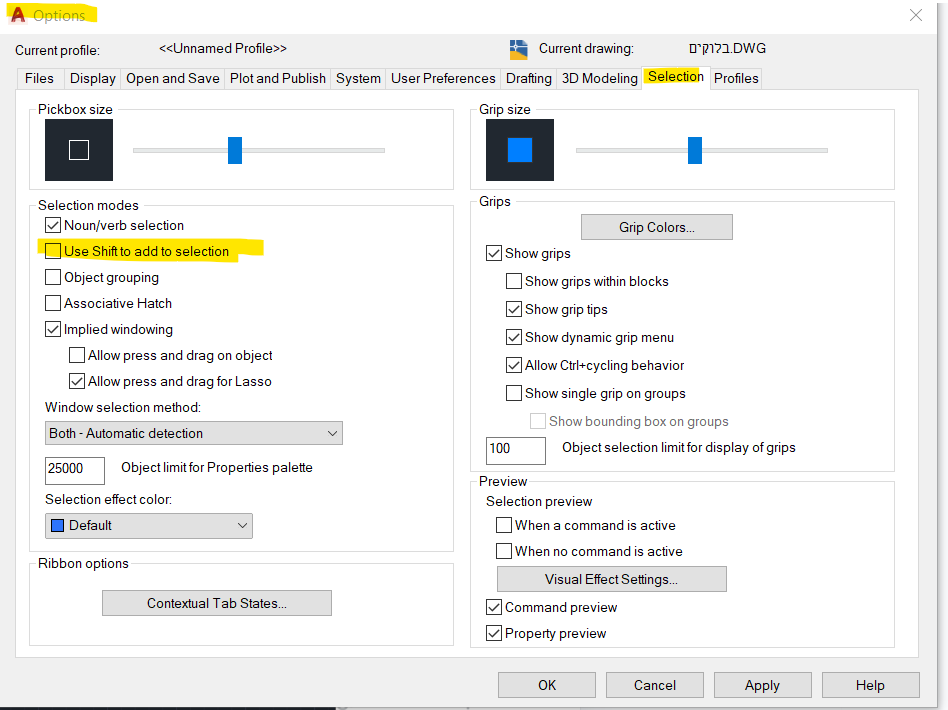Click the Pickbox size slider handle

click(x=235, y=150)
